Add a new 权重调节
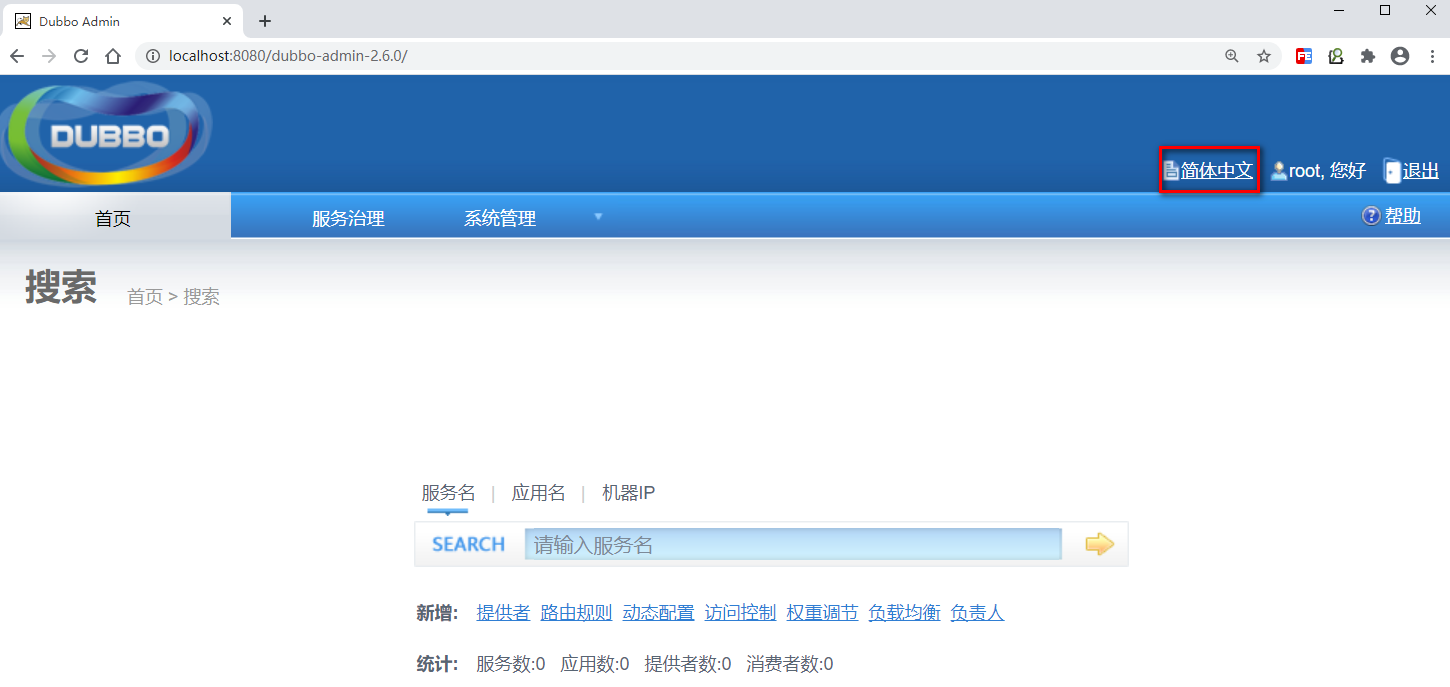Viewport: 1450px width, 687px height. (x=822, y=613)
